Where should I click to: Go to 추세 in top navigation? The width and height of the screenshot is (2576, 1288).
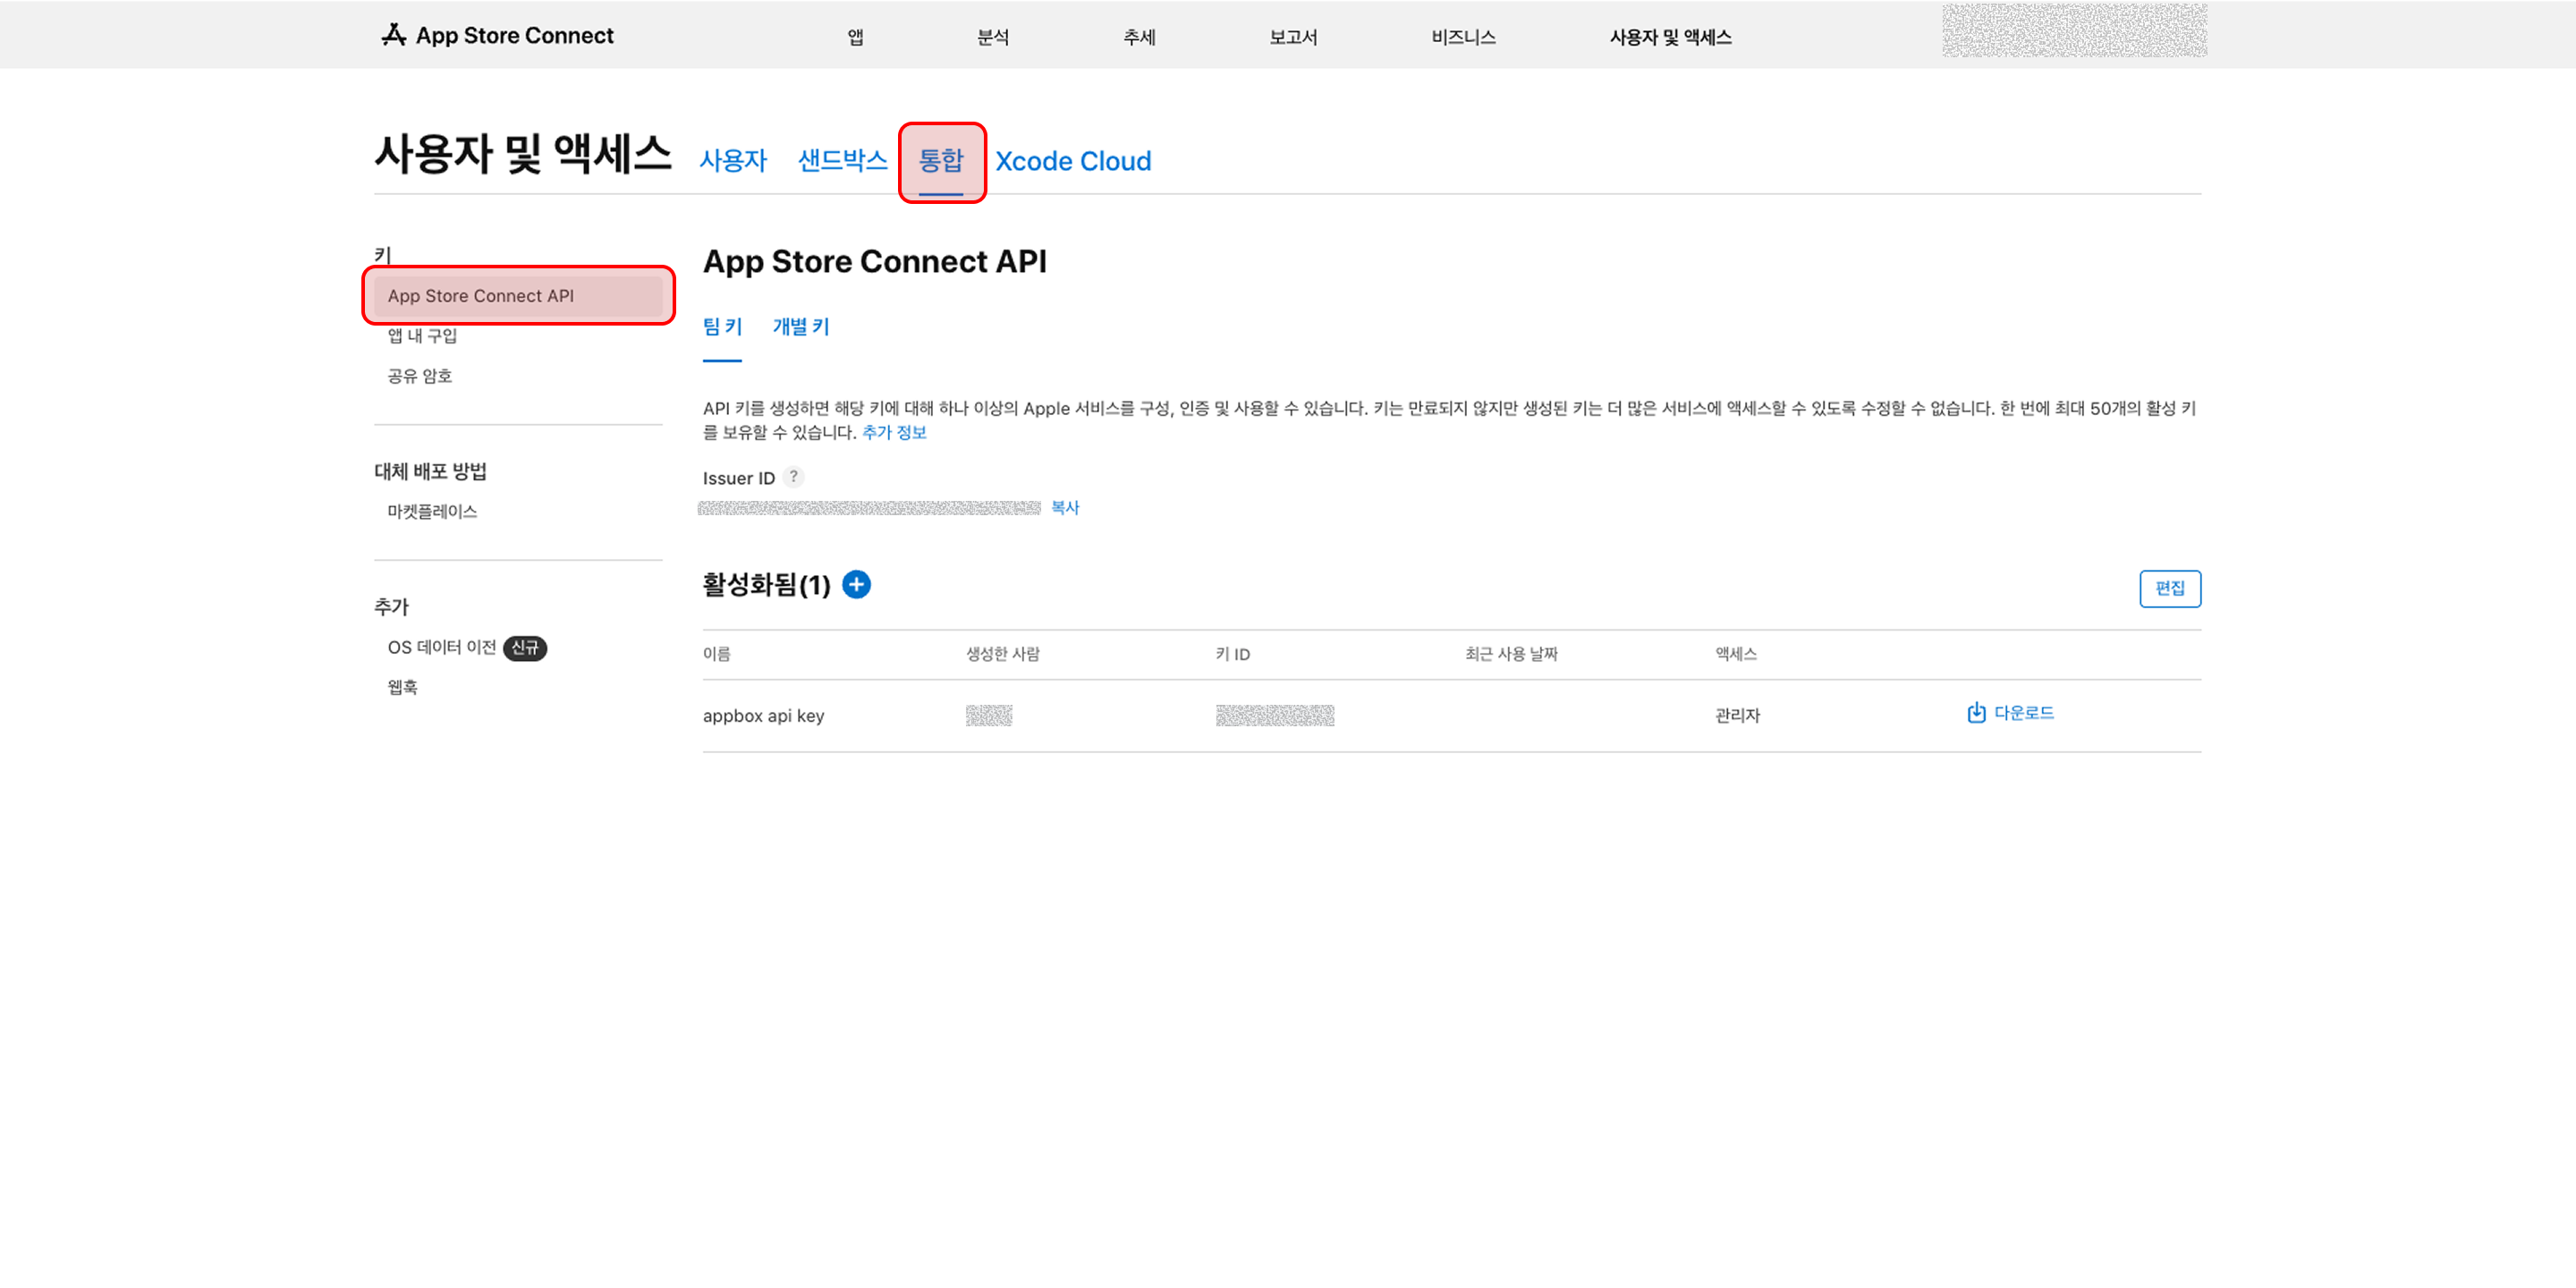1139,37
